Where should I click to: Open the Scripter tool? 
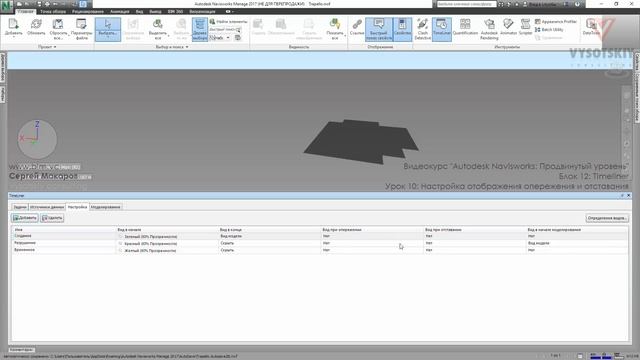click(525, 28)
